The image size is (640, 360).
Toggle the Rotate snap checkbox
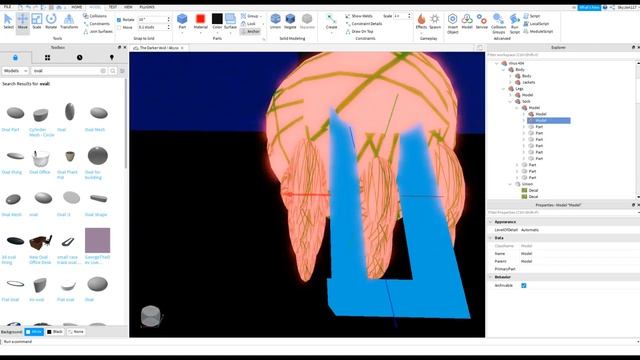tap(119, 20)
